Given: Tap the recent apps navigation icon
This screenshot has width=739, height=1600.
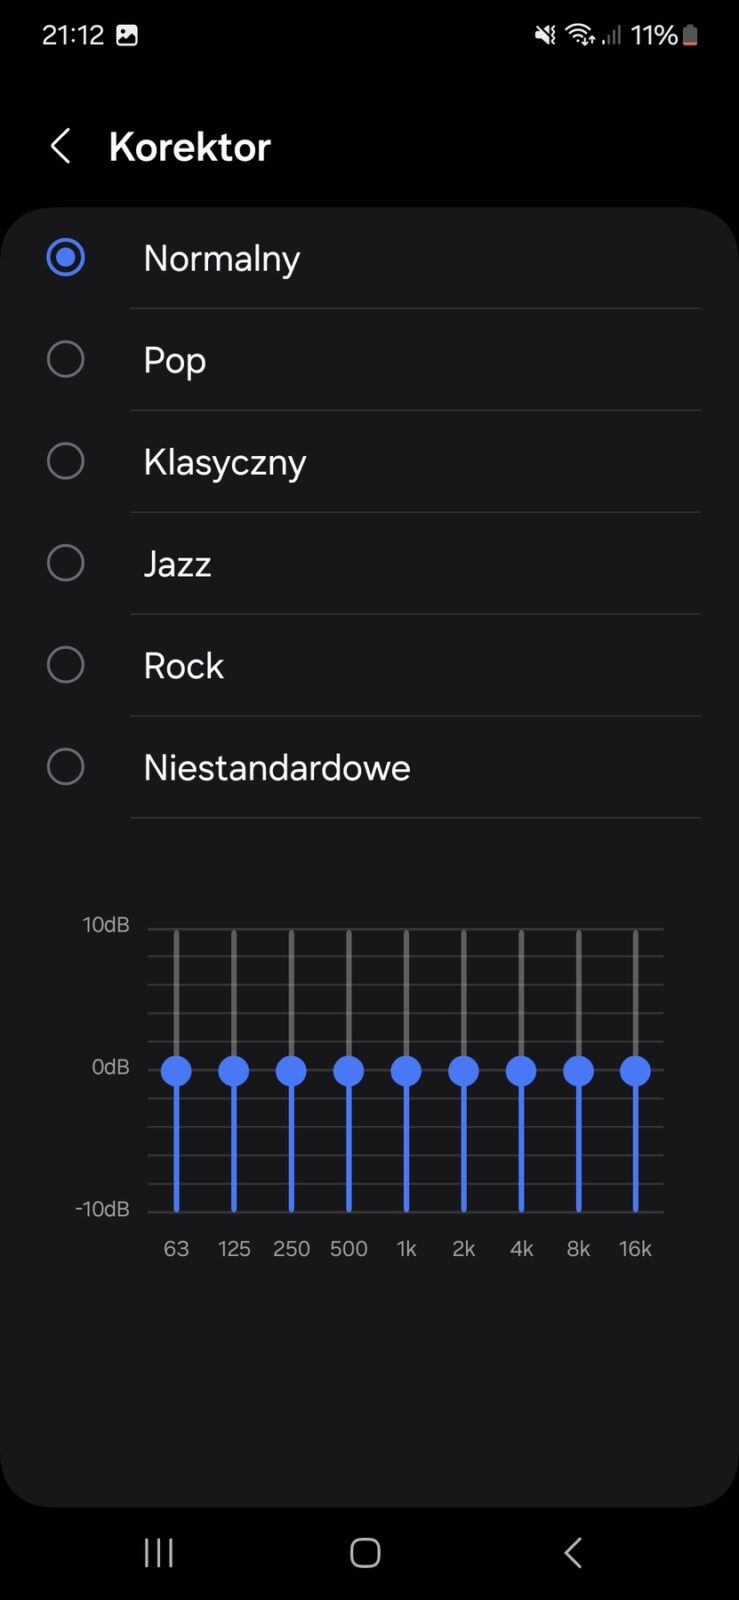Looking at the screenshot, I should pyautogui.click(x=159, y=1552).
